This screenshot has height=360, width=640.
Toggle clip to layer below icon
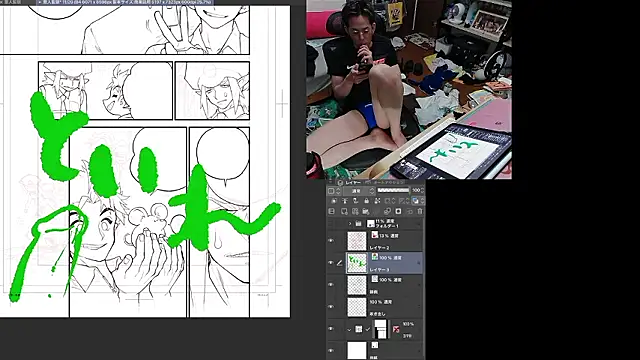(x=334, y=201)
